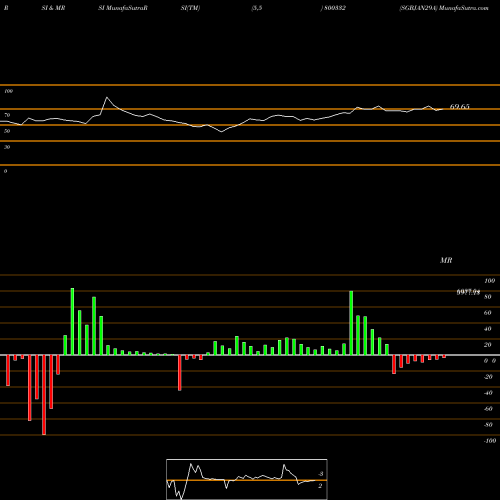Click the tallest red bar reaching -100
Image resolution: width=500 pixels, height=500 pixels.
(44, 395)
